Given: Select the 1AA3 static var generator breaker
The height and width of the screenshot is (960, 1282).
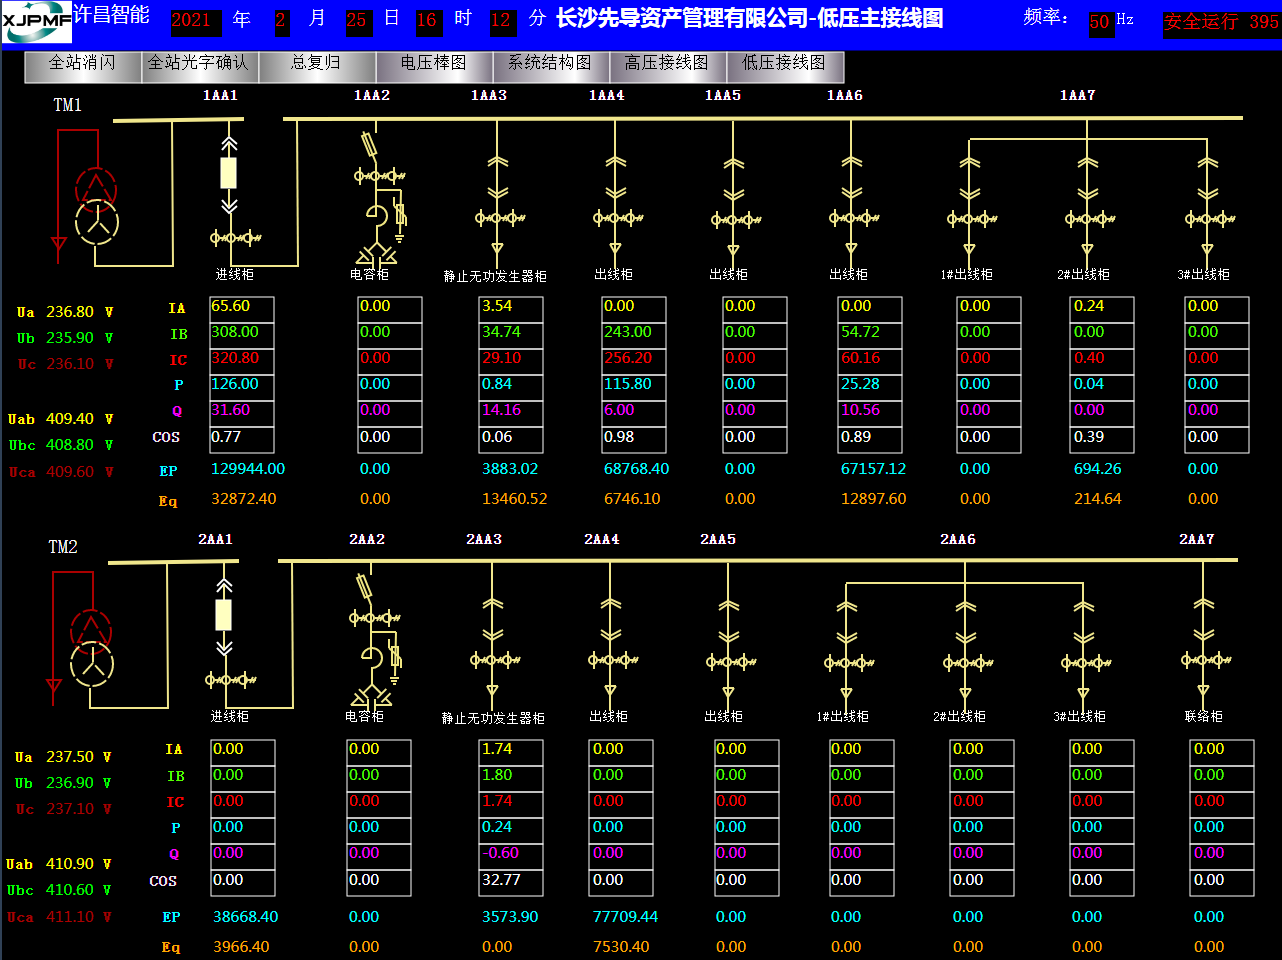Looking at the screenshot, I should tap(498, 217).
